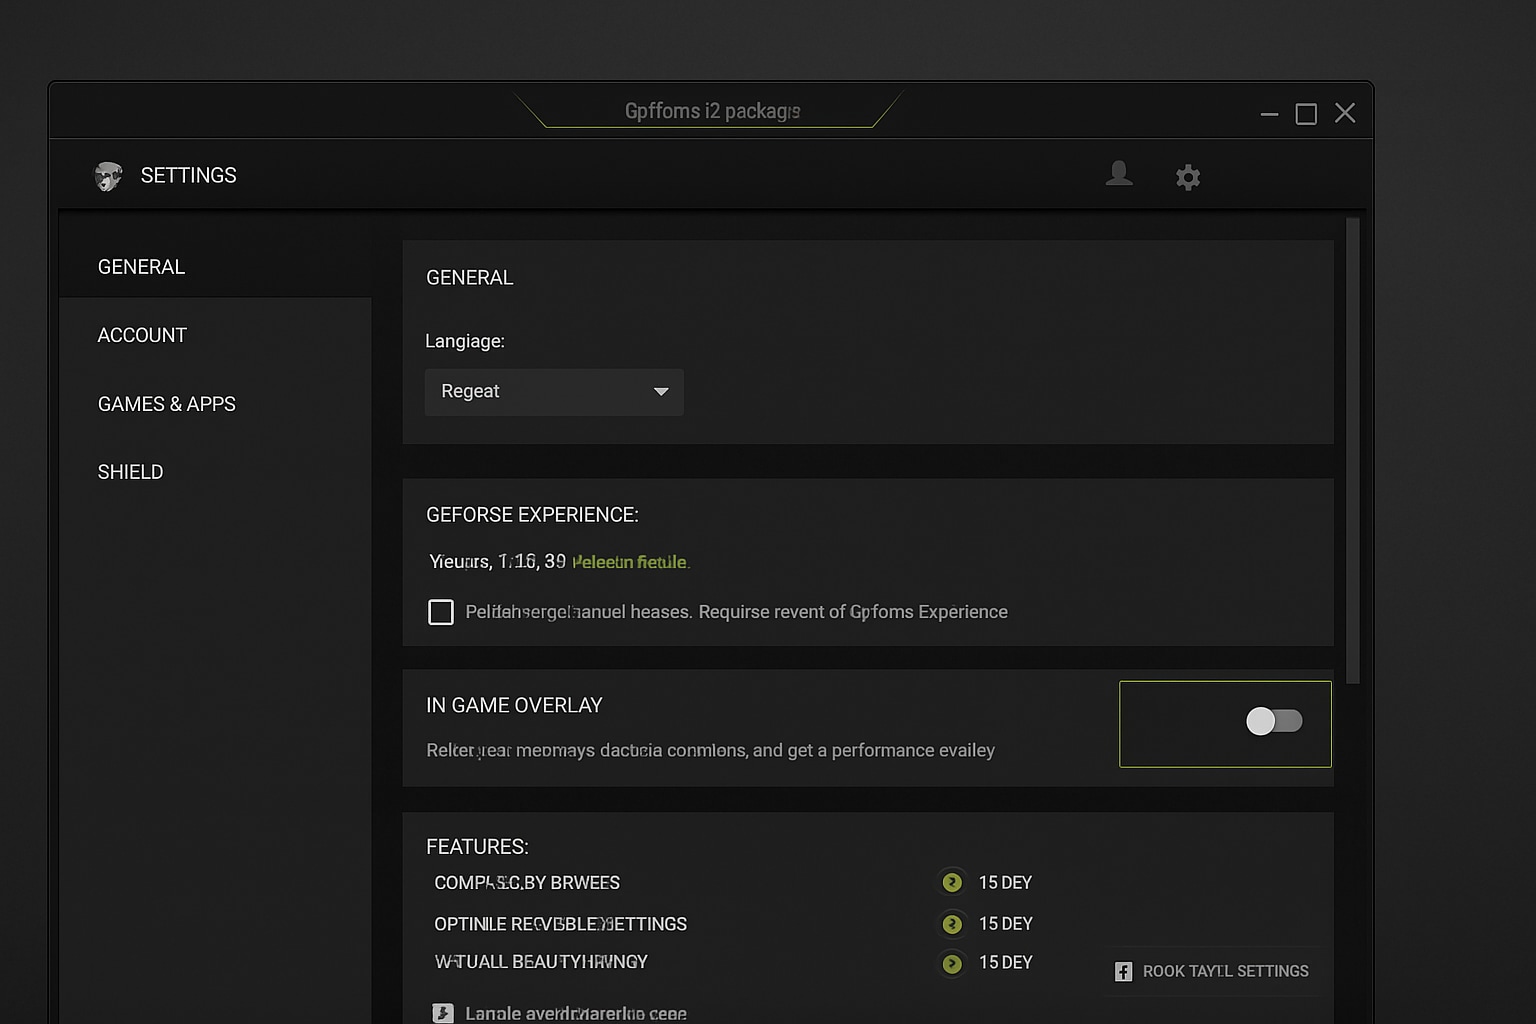Click the 15 DEY value for COMPLEG BY BRWEES

click(x=1005, y=882)
